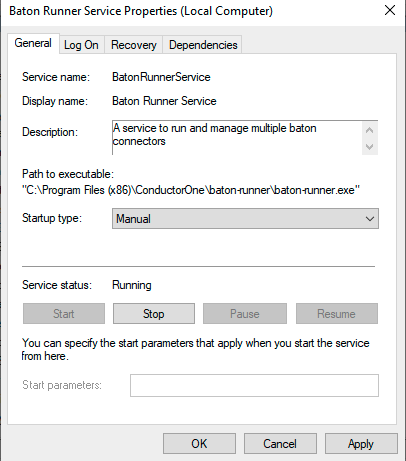Stop the running service
The height and width of the screenshot is (461, 406).
(154, 314)
